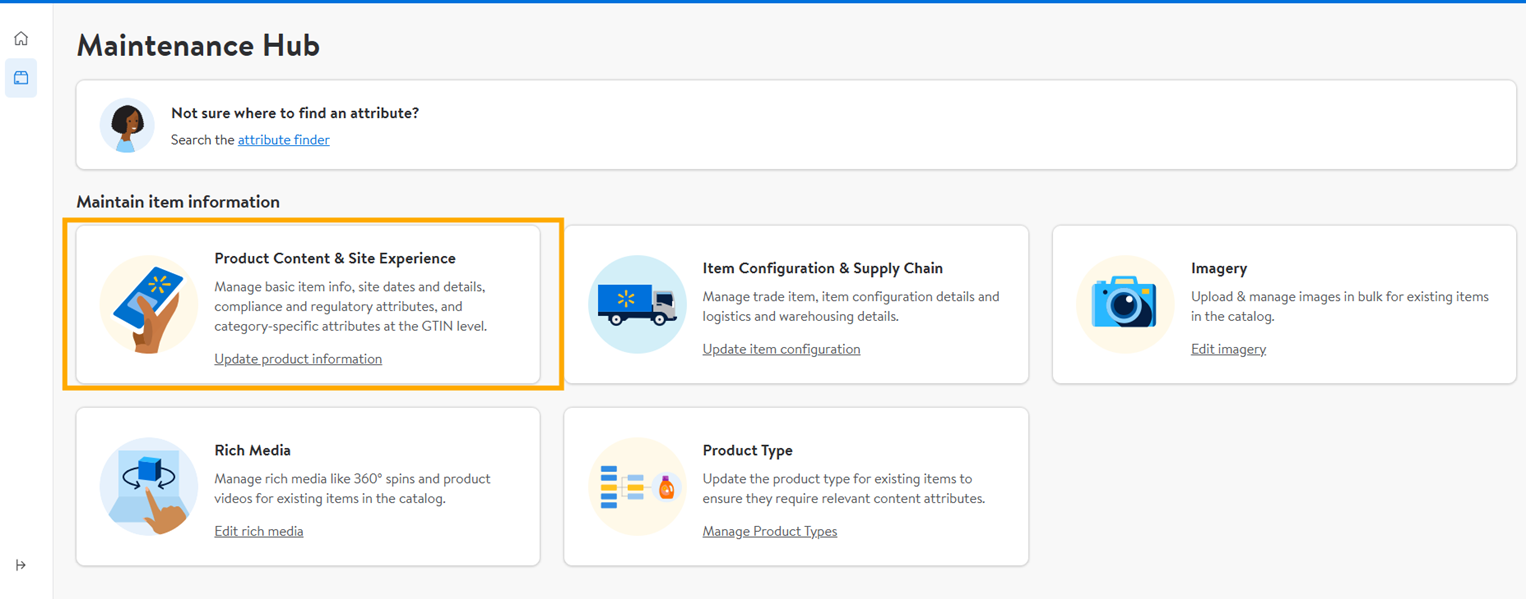Select the Rich Media card title
Viewport: 1526px width, 599px height.
point(253,450)
